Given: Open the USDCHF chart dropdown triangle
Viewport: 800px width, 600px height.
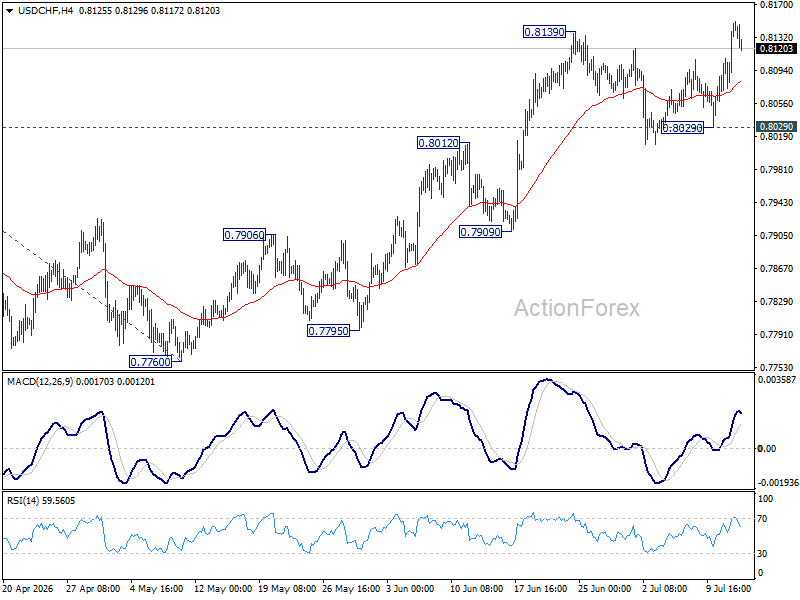Looking at the screenshot, I should point(9,11).
